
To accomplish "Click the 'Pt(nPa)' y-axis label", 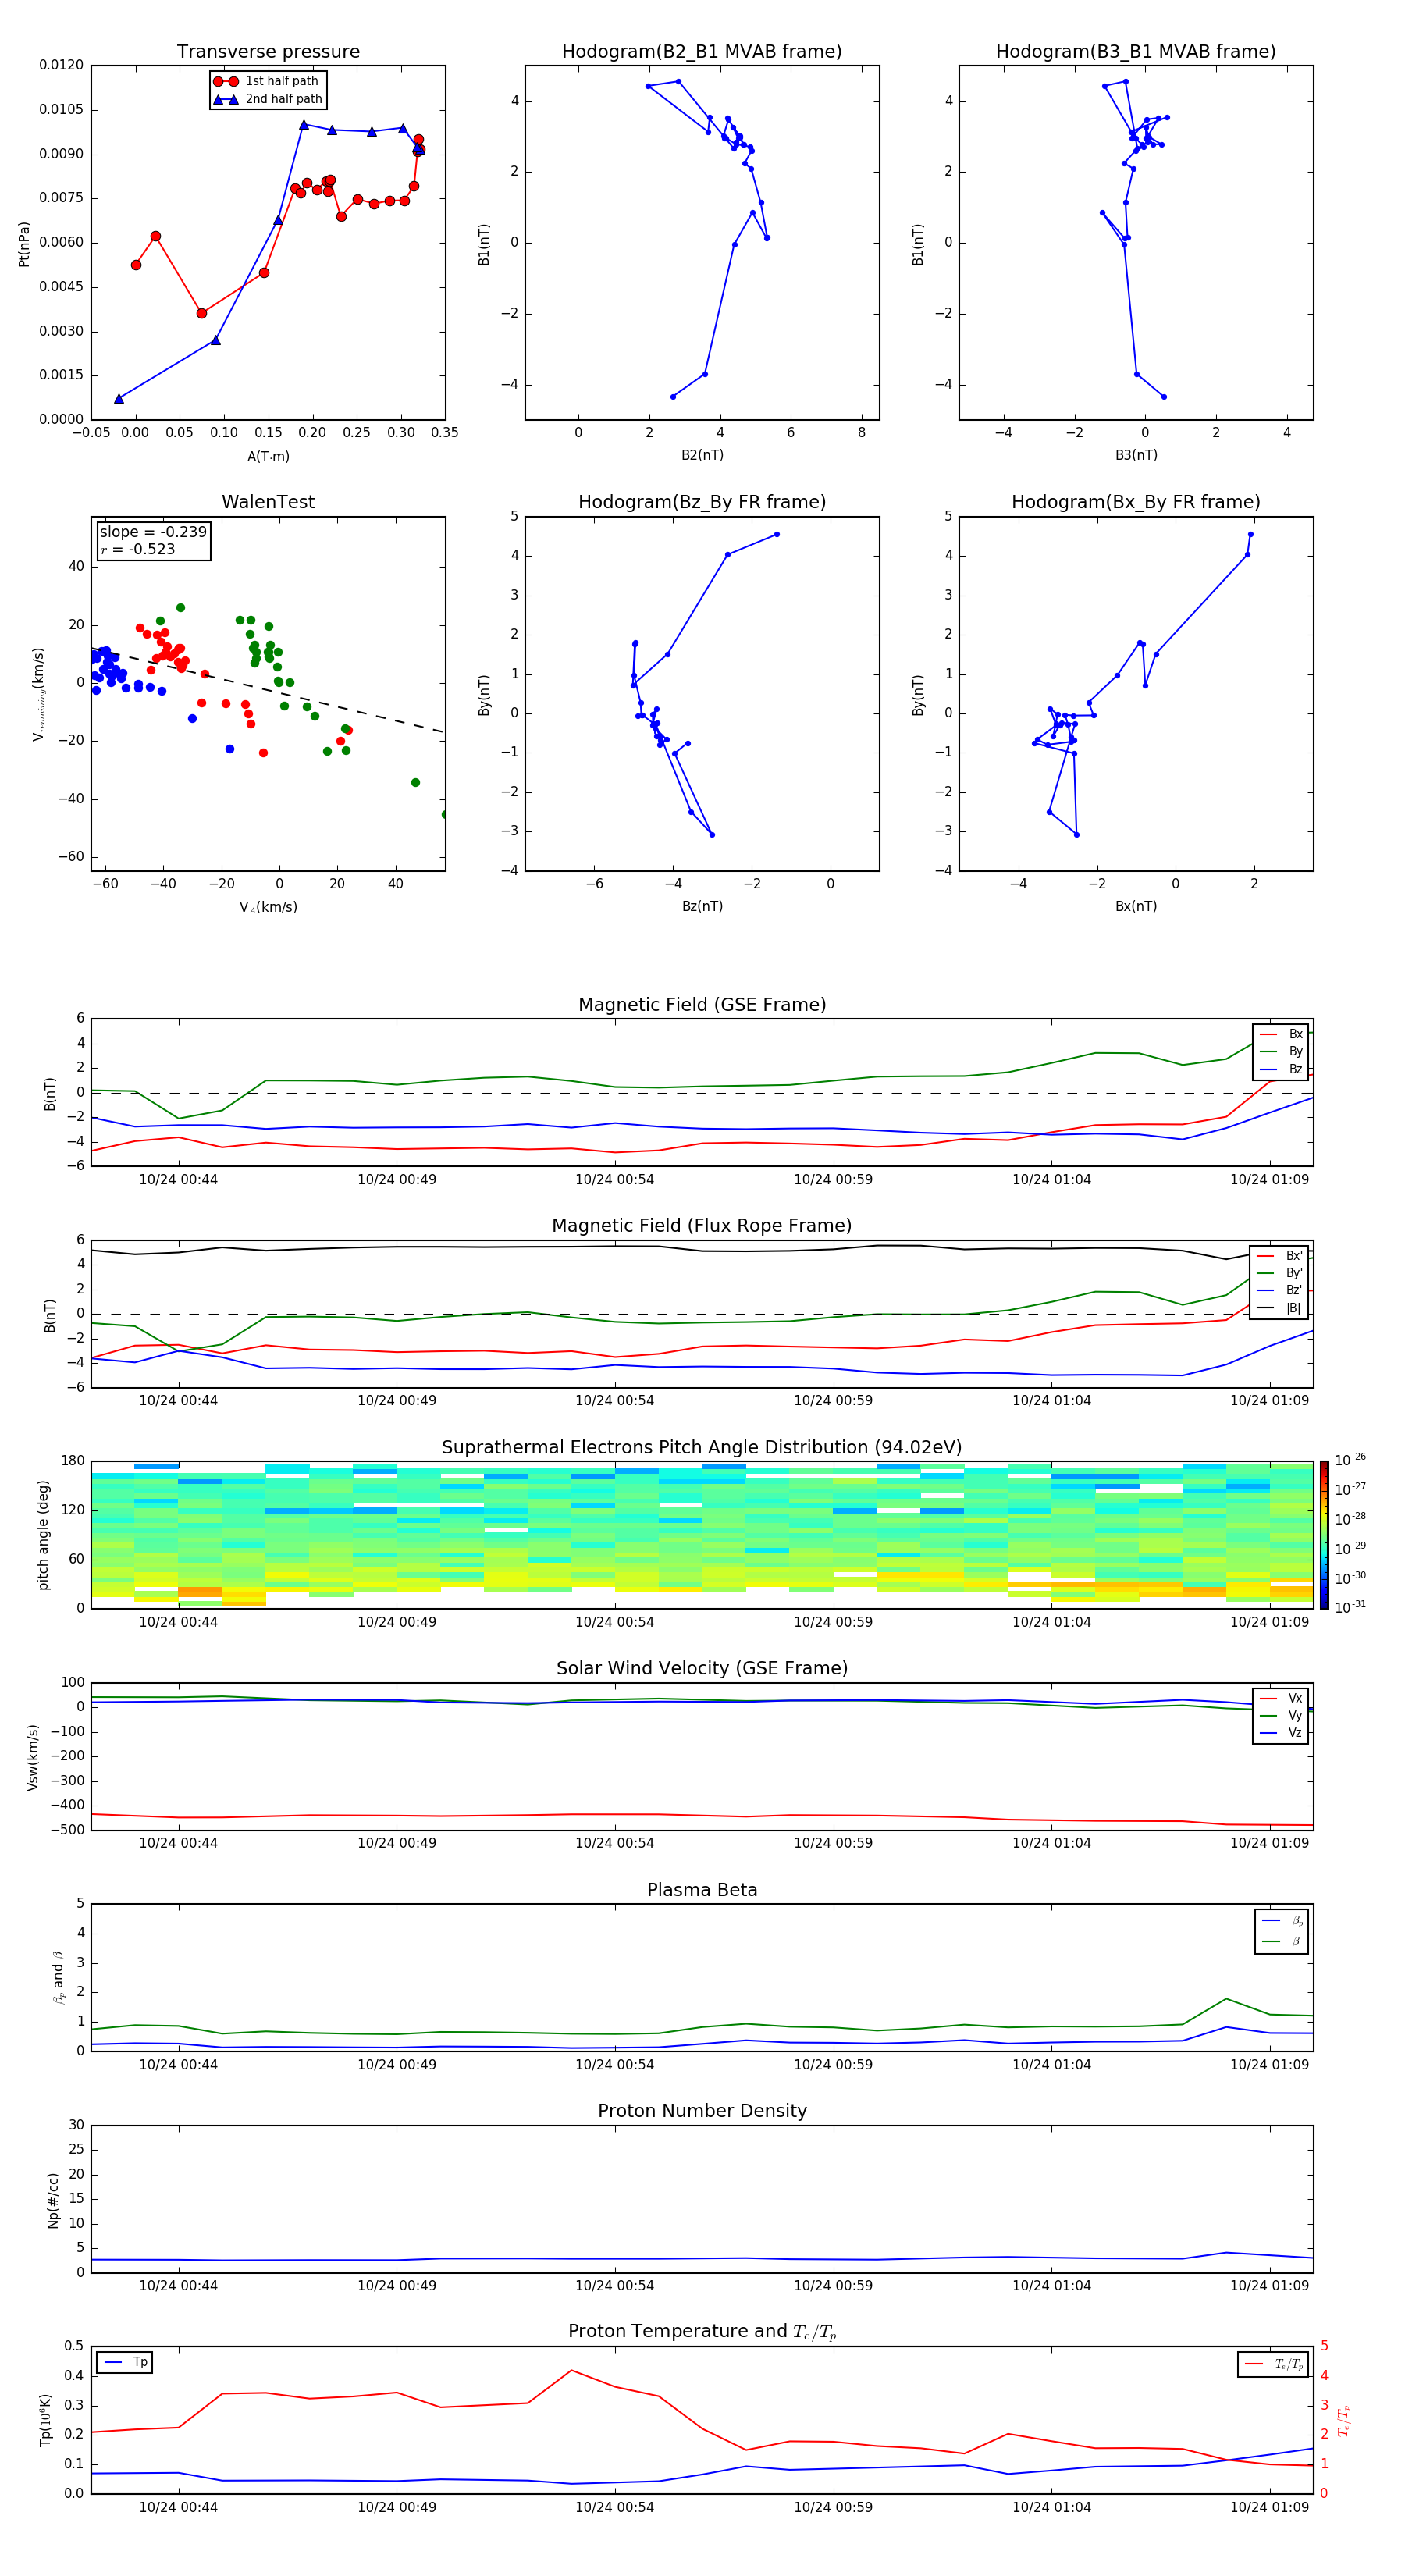I will click(x=24, y=244).
